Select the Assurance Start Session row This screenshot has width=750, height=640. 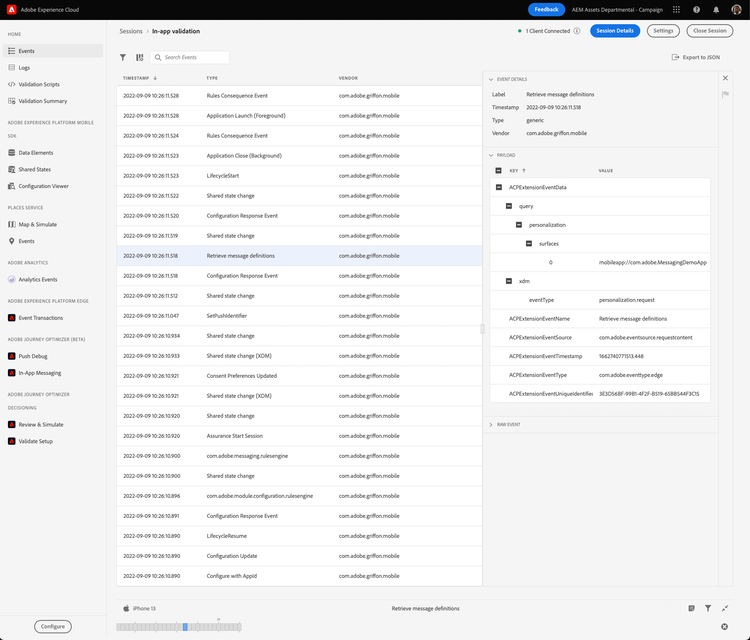point(299,436)
